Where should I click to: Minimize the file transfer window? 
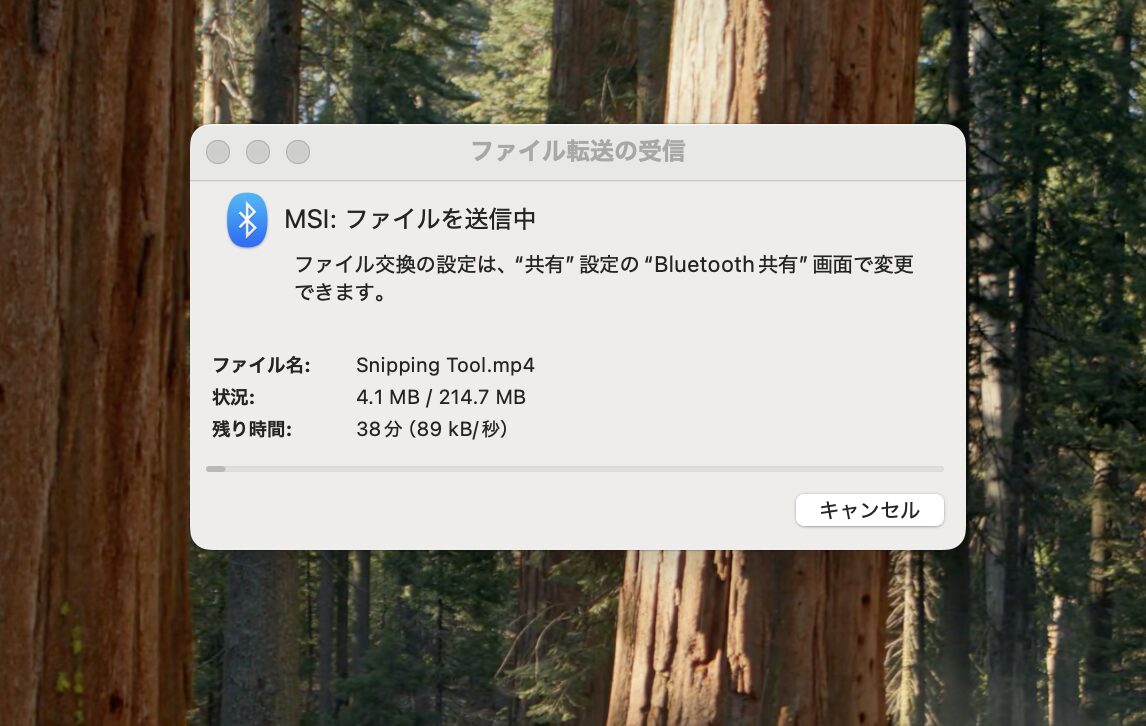(x=258, y=152)
